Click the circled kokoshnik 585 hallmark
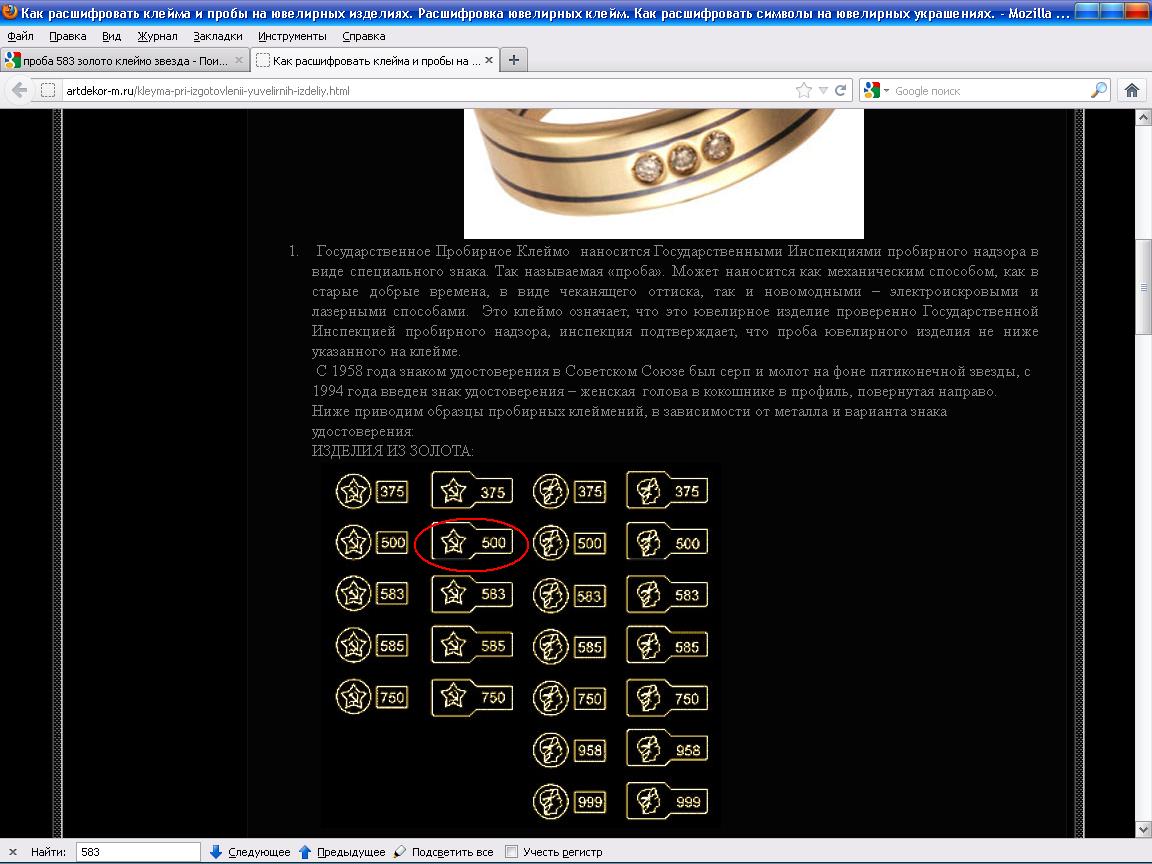This screenshot has width=1152, height=864. 569,647
